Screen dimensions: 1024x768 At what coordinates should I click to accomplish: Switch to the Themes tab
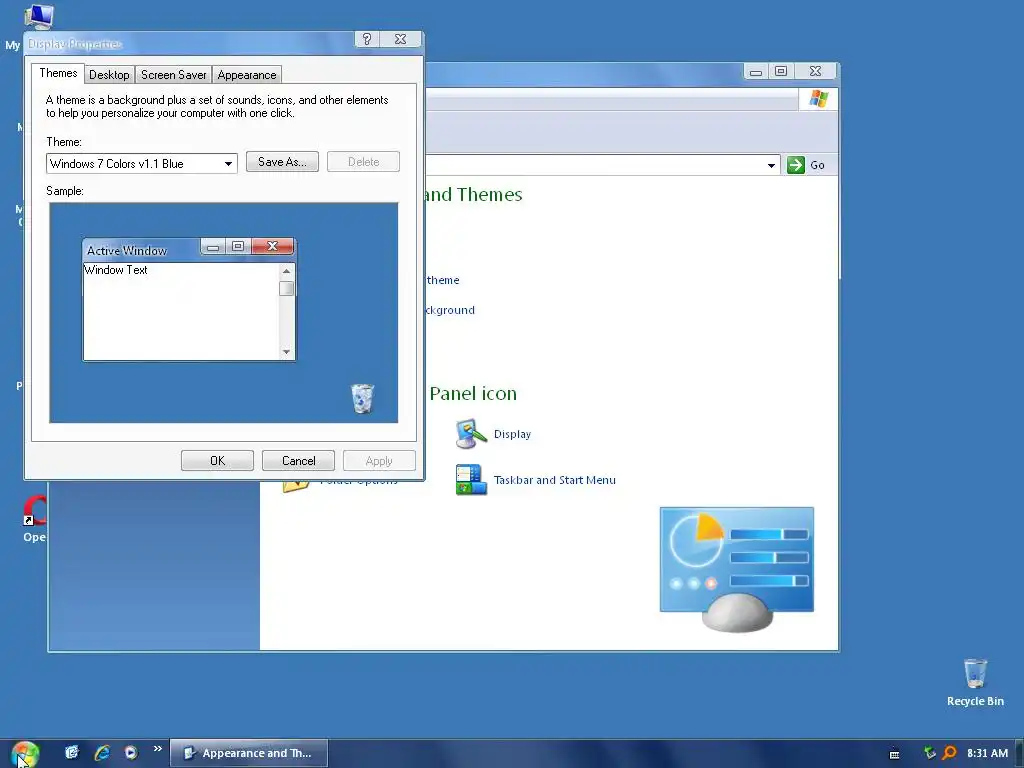pos(58,73)
